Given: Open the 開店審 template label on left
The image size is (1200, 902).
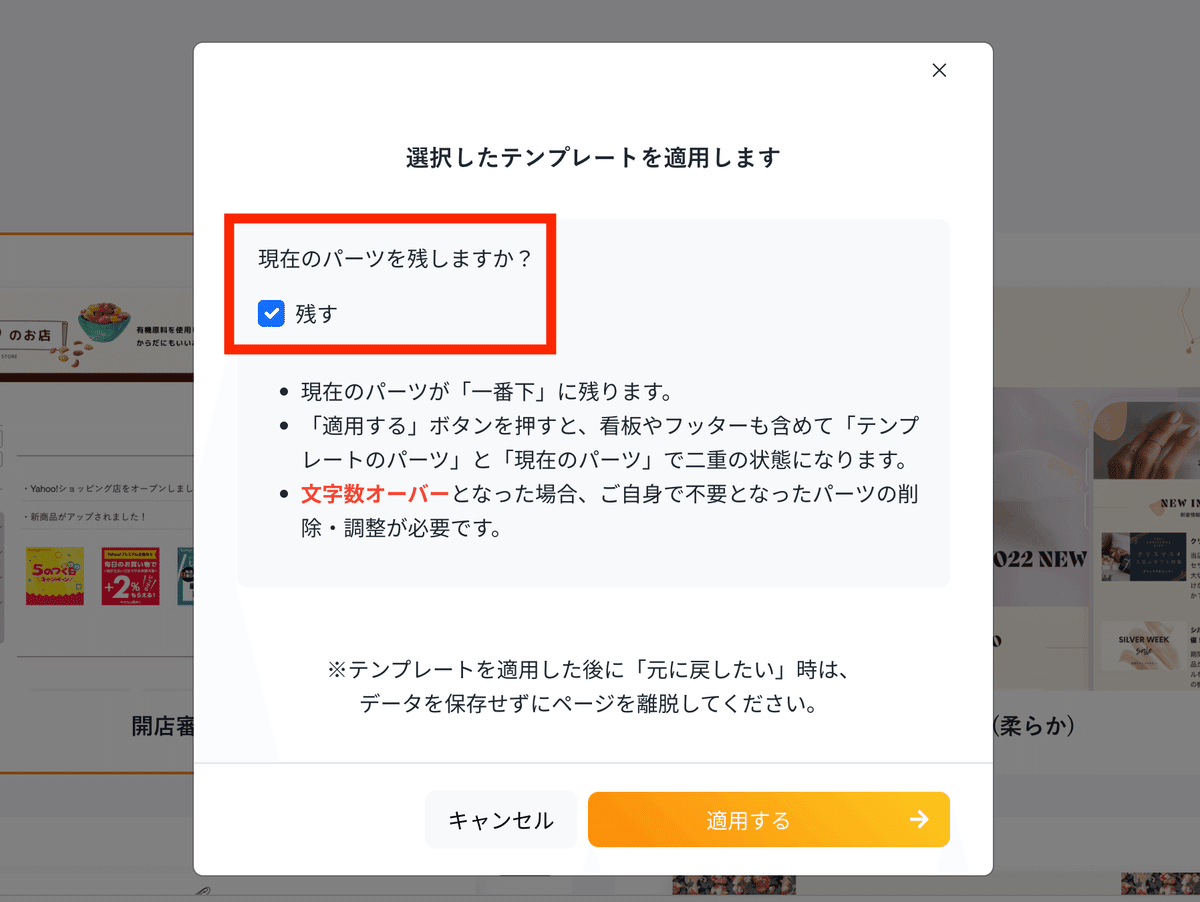Looking at the screenshot, I should click(x=162, y=726).
